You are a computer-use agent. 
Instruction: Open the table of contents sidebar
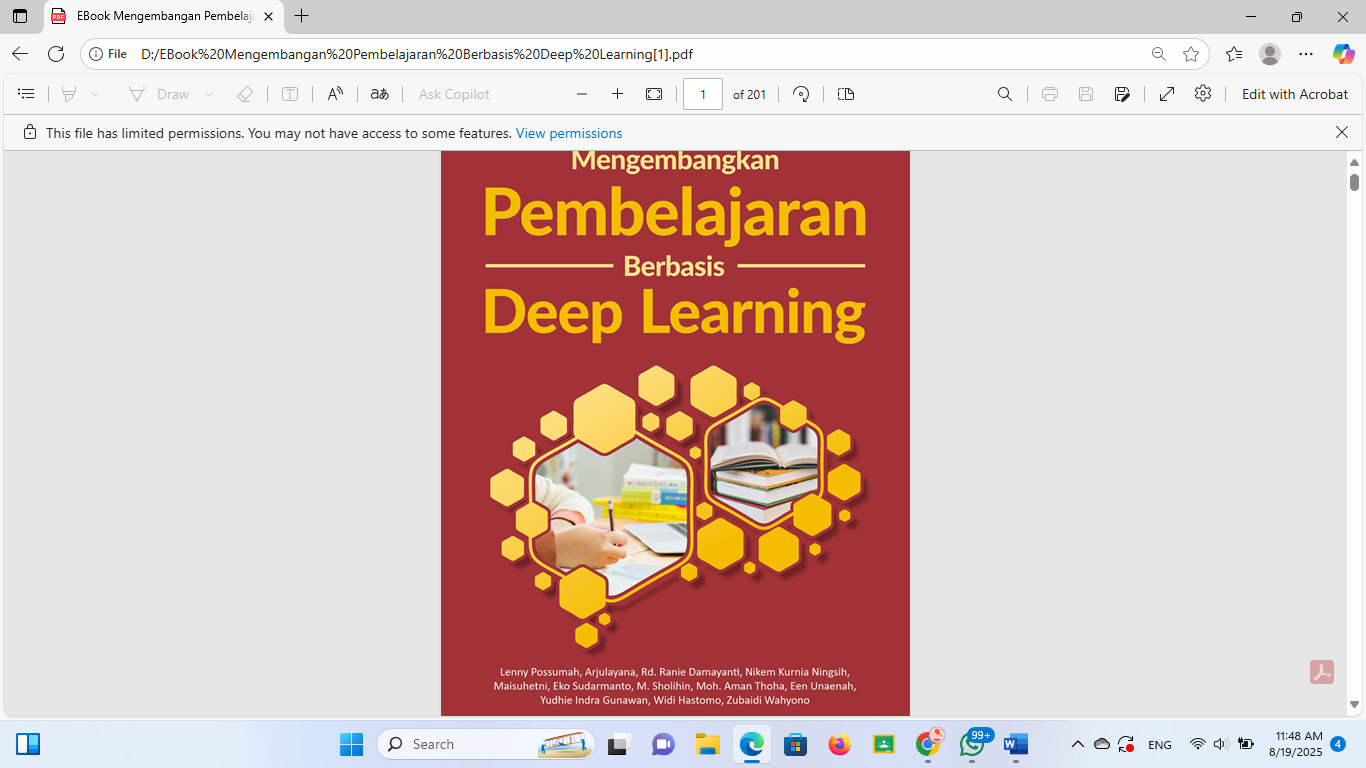[27, 94]
